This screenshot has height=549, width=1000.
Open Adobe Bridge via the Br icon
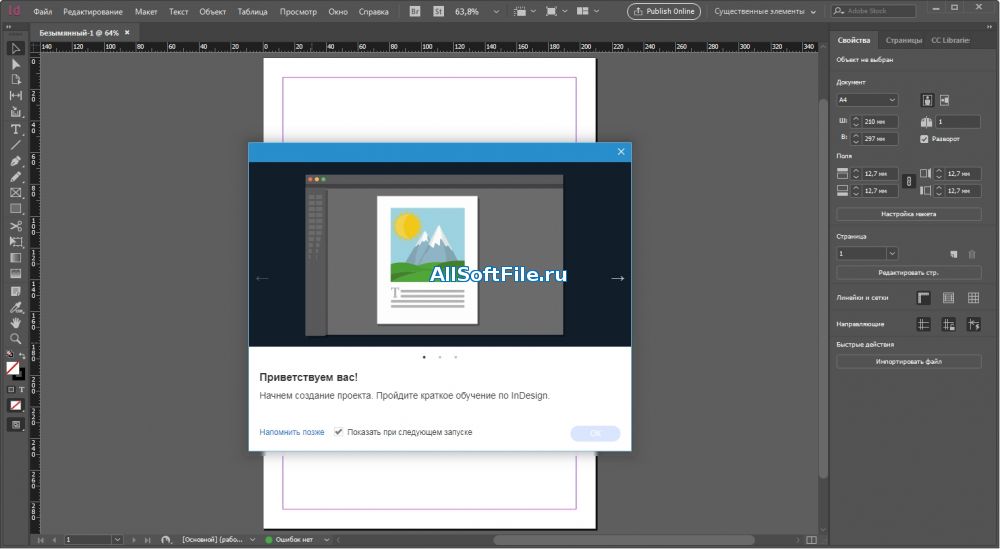tap(416, 12)
